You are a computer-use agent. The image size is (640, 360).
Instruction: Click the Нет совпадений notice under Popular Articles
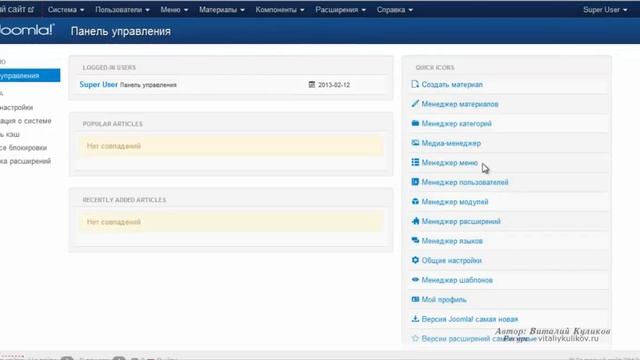point(231,146)
